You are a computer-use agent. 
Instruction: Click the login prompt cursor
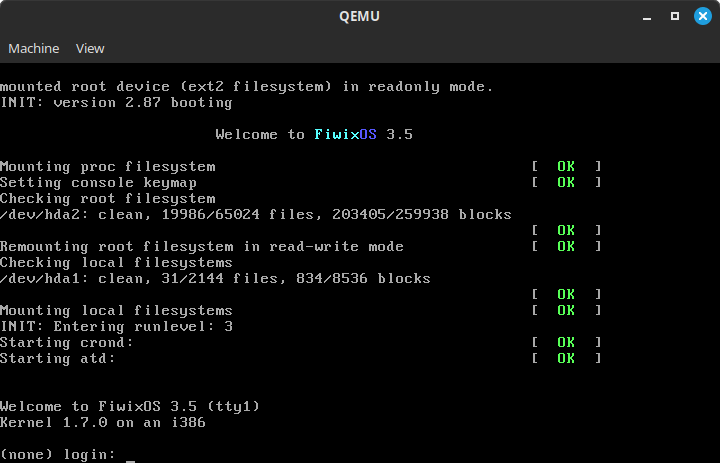[130, 455]
